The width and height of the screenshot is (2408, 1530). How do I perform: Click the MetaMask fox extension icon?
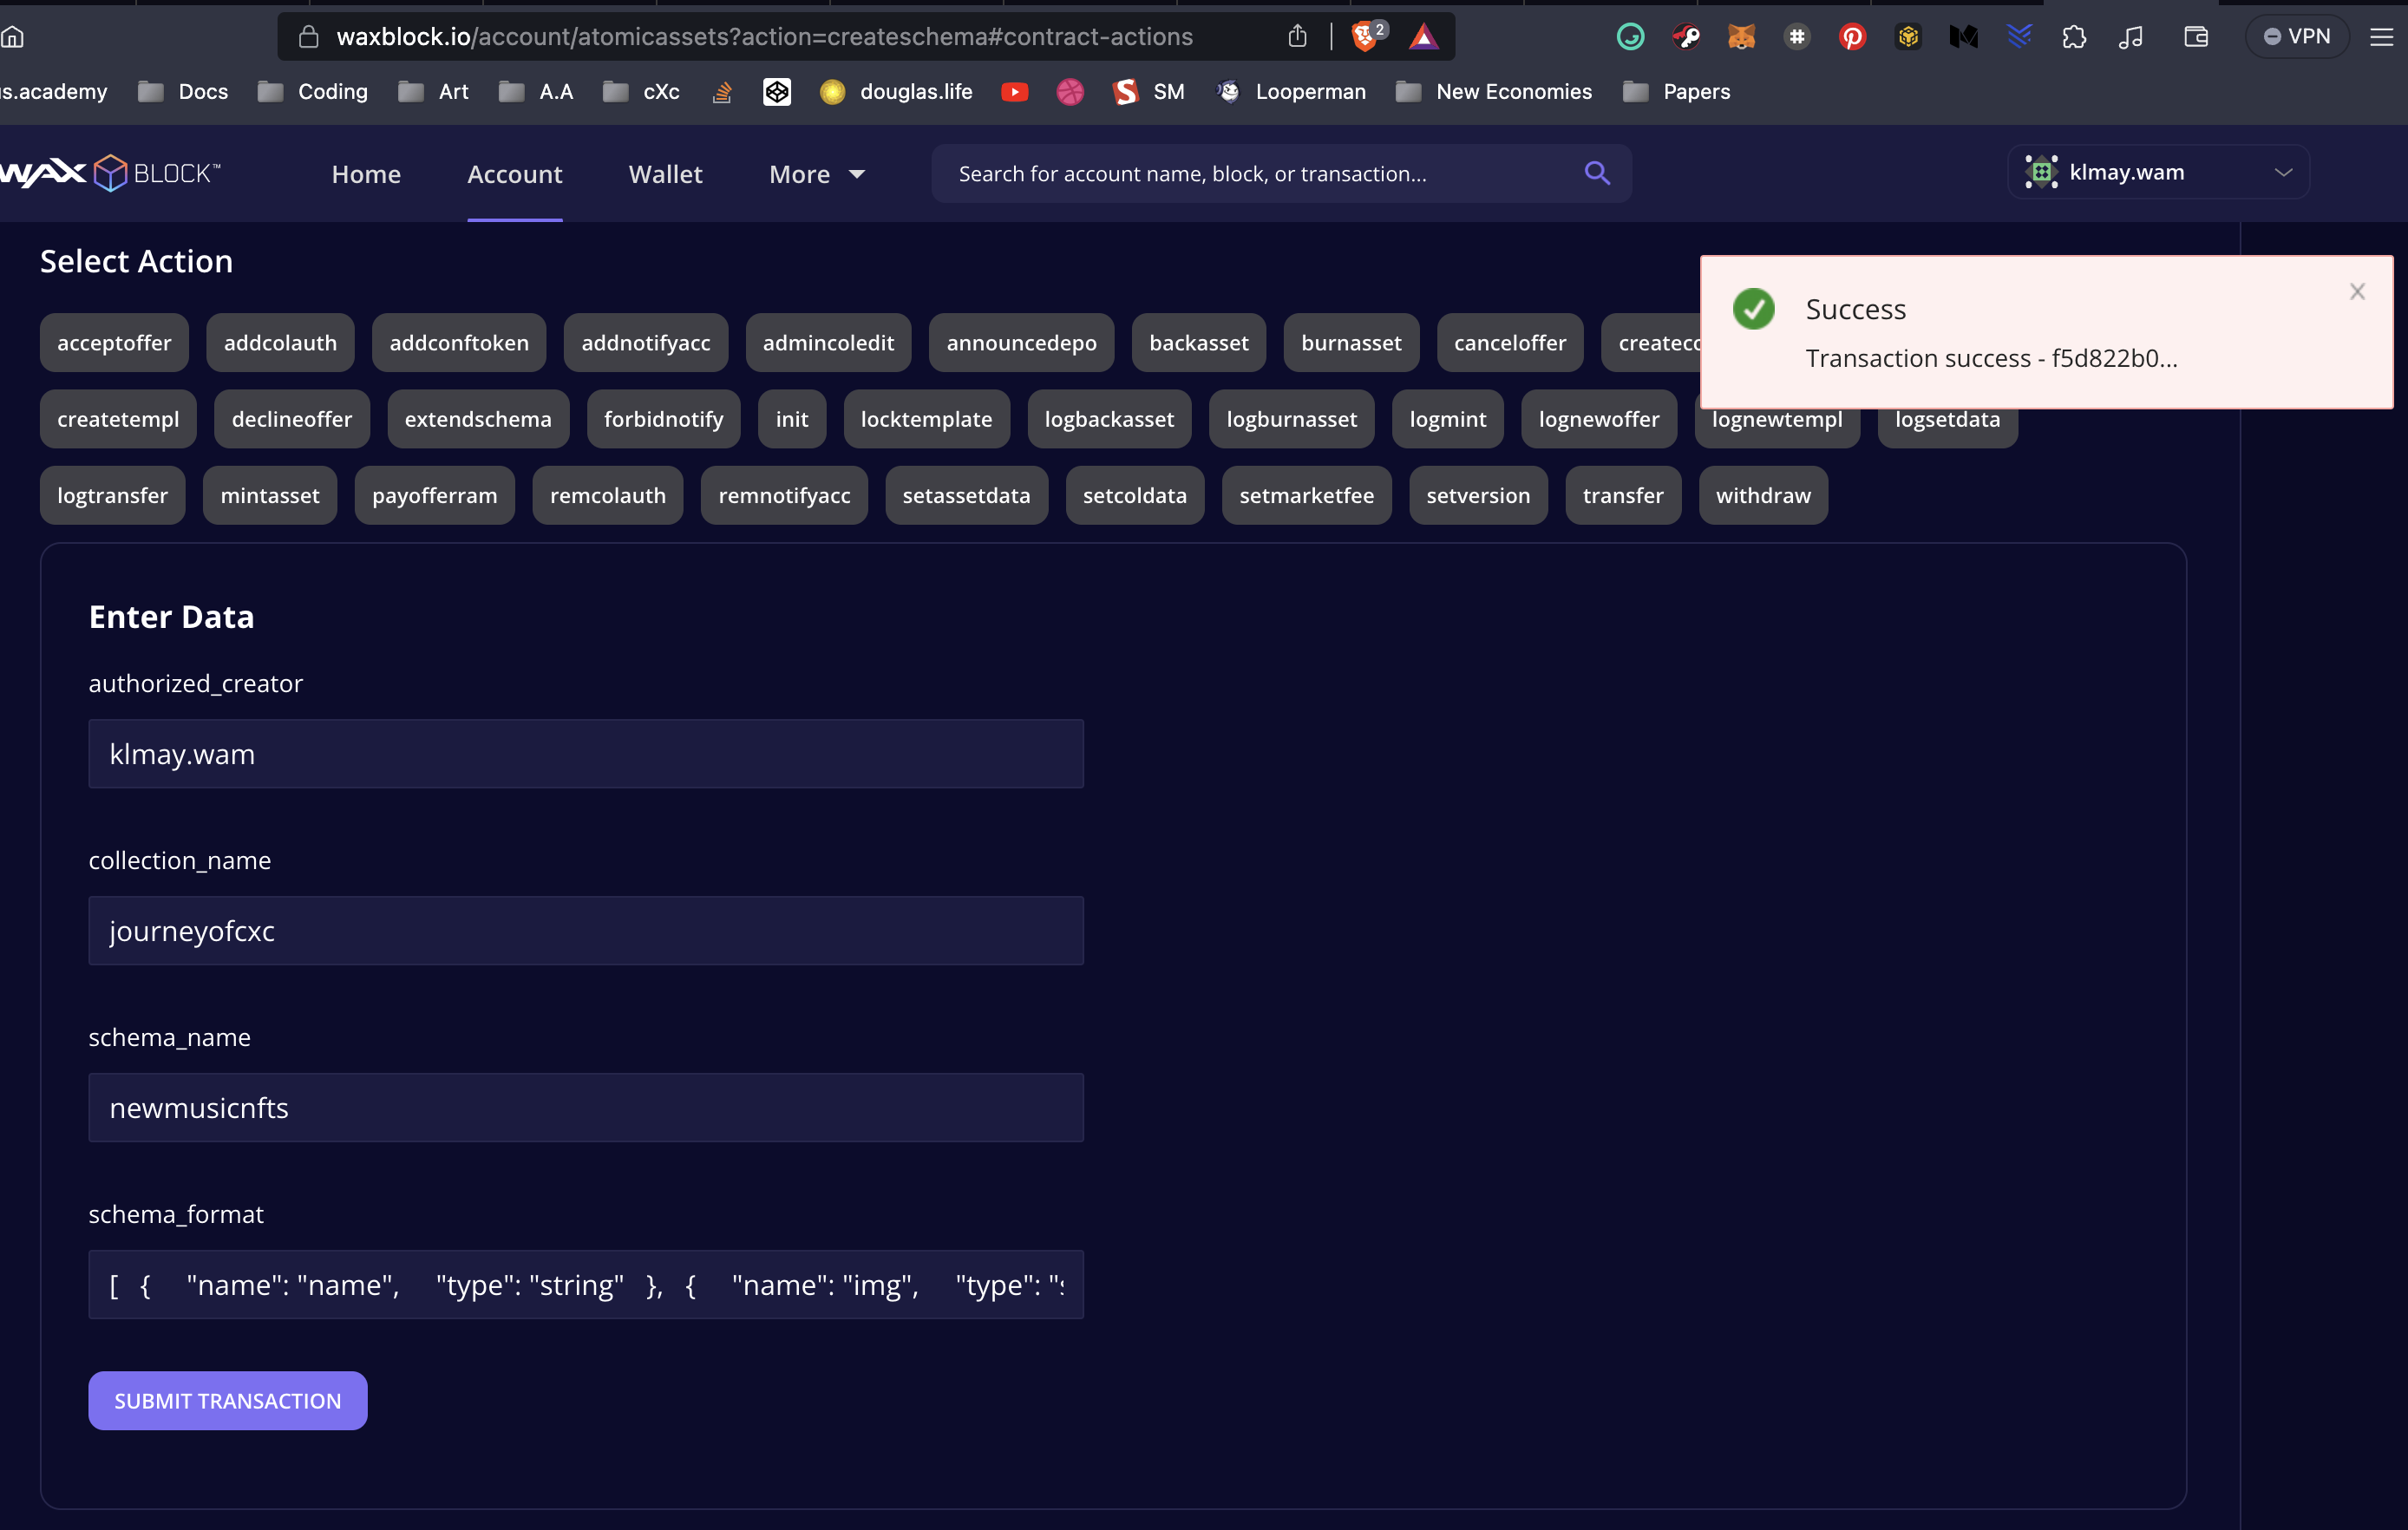[1741, 37]
